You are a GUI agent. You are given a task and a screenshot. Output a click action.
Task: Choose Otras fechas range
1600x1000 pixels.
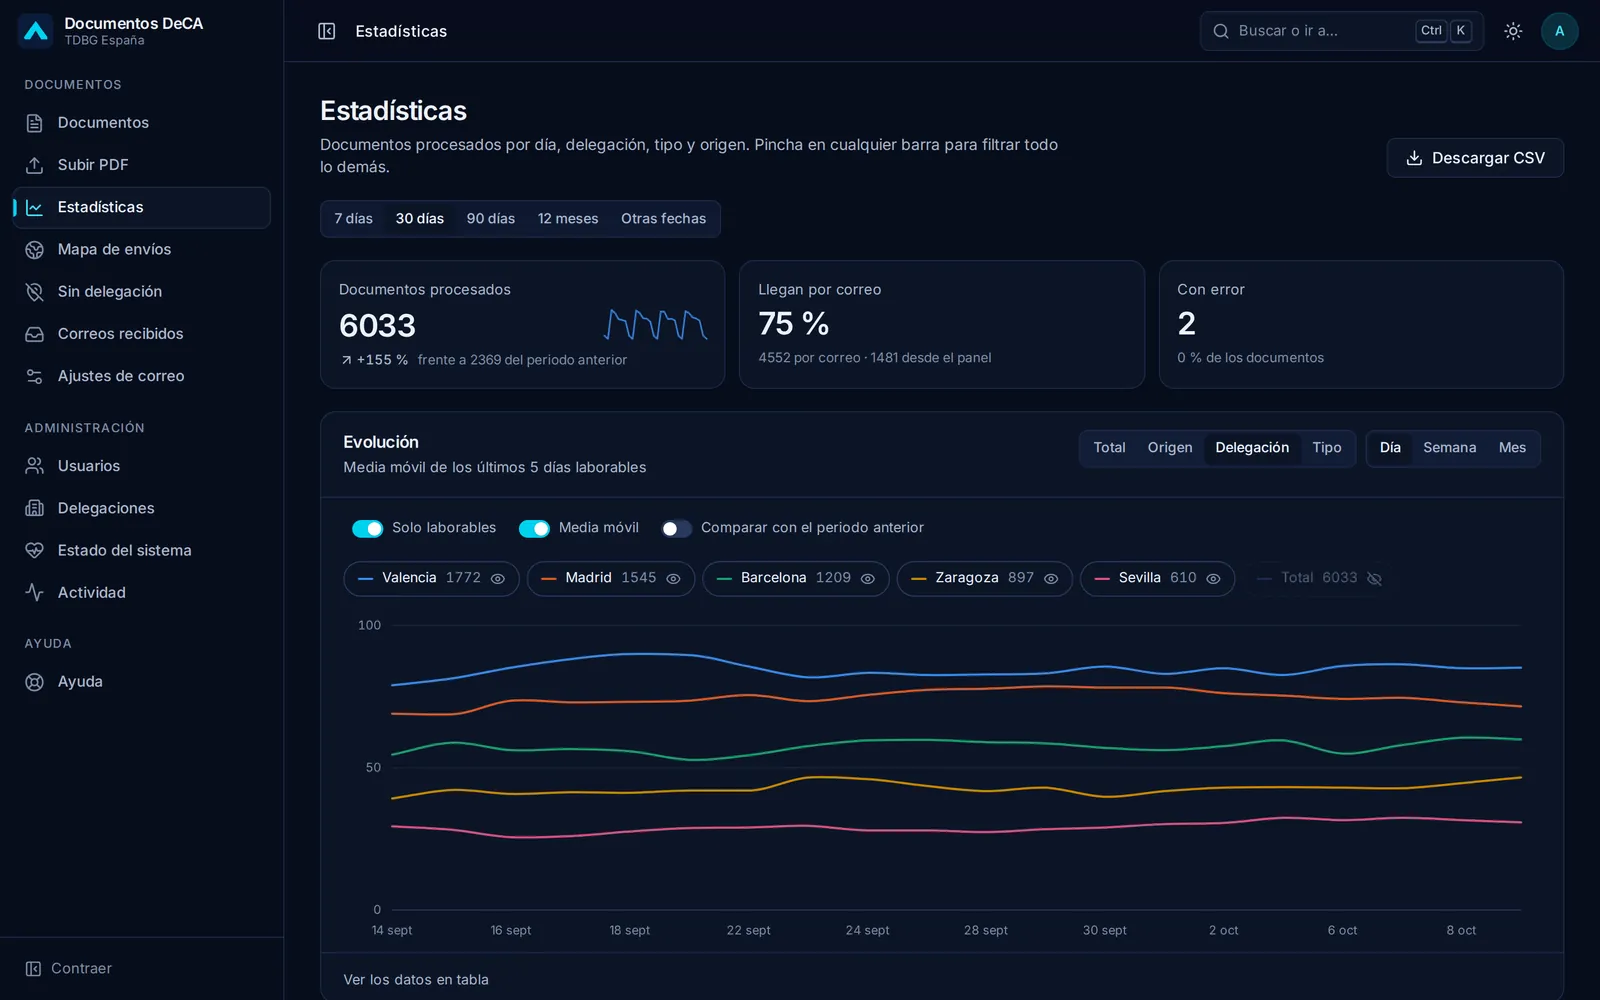[x=663, y=219]
